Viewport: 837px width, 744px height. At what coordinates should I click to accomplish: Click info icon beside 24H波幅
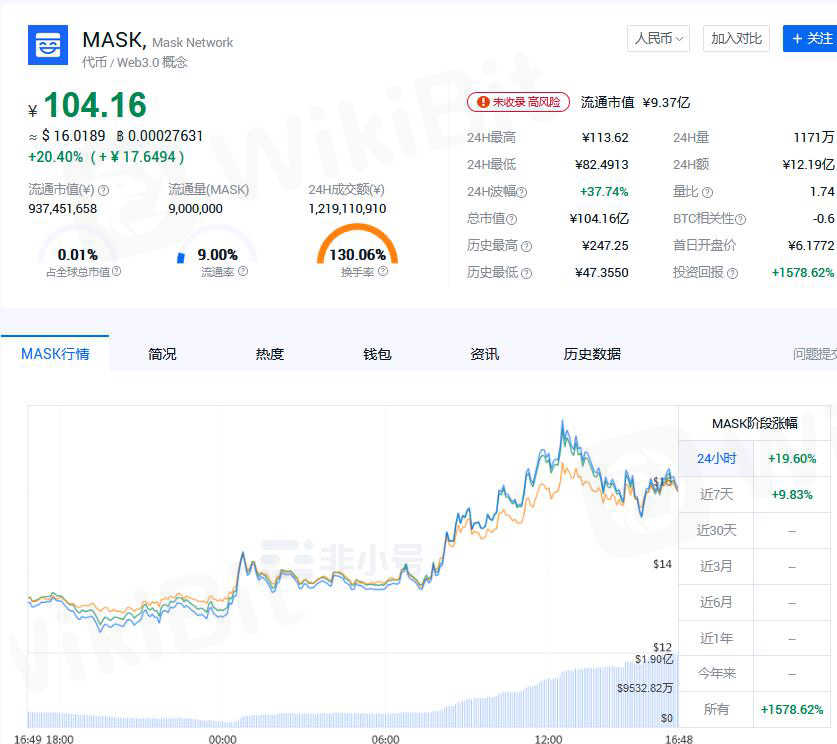coord(521,192)
